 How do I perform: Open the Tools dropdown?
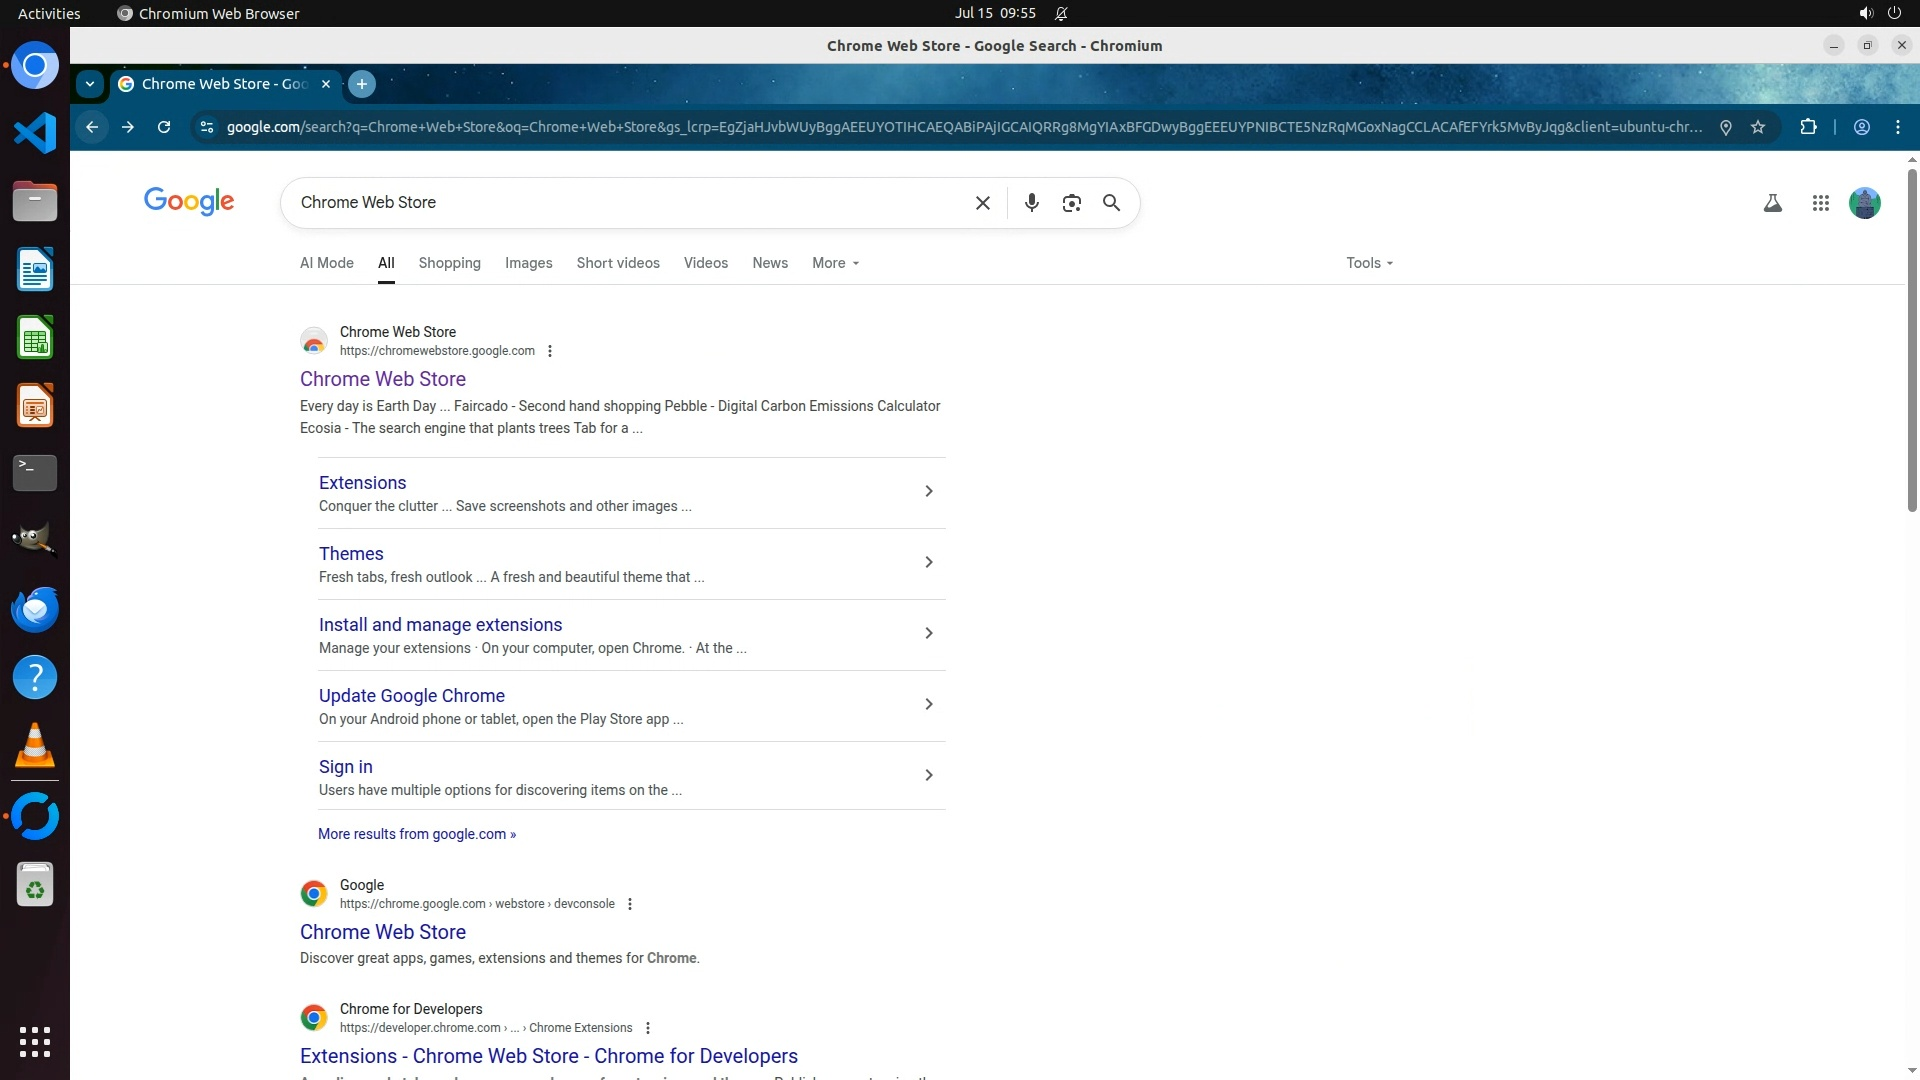pyautogui.click(x=1368, y=263)
